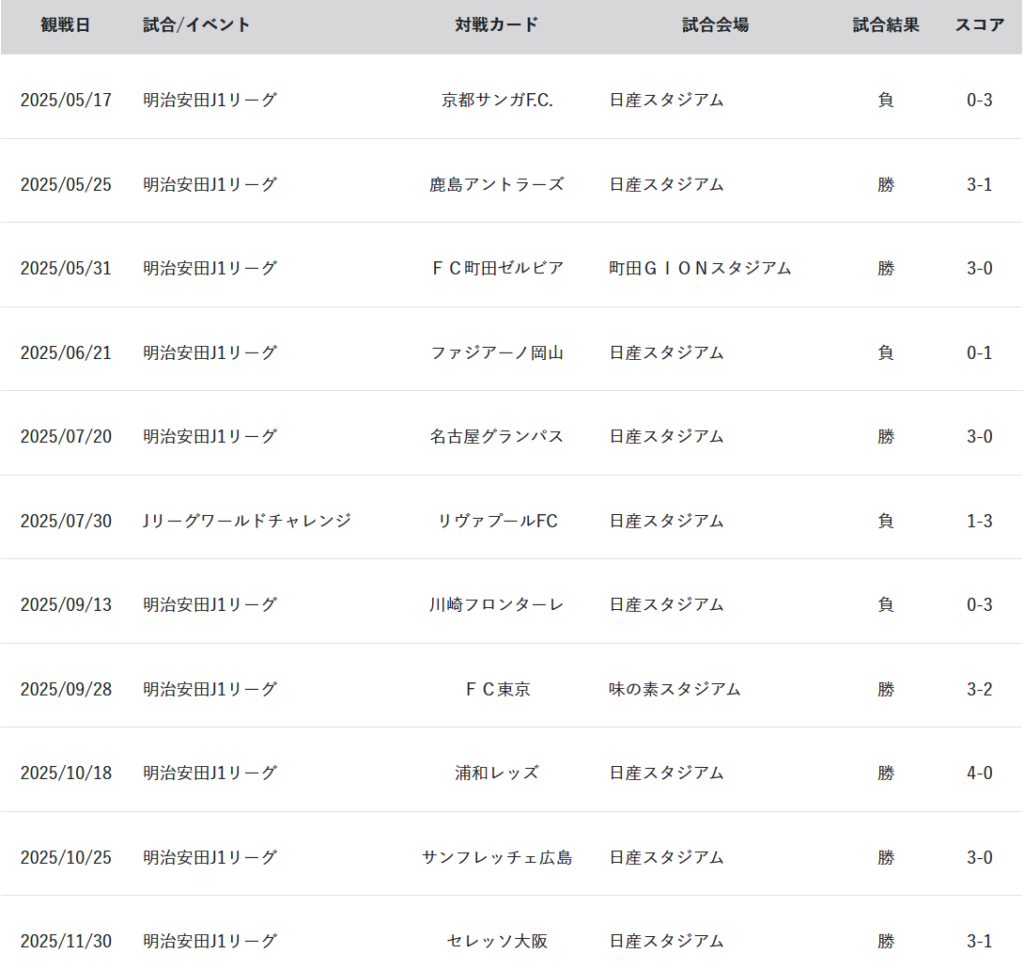The image size is (1024, 969).
Task: Click the Jリーグワールドチャレンジ event name
Action: pyautogui.click(x=247, y=521)
